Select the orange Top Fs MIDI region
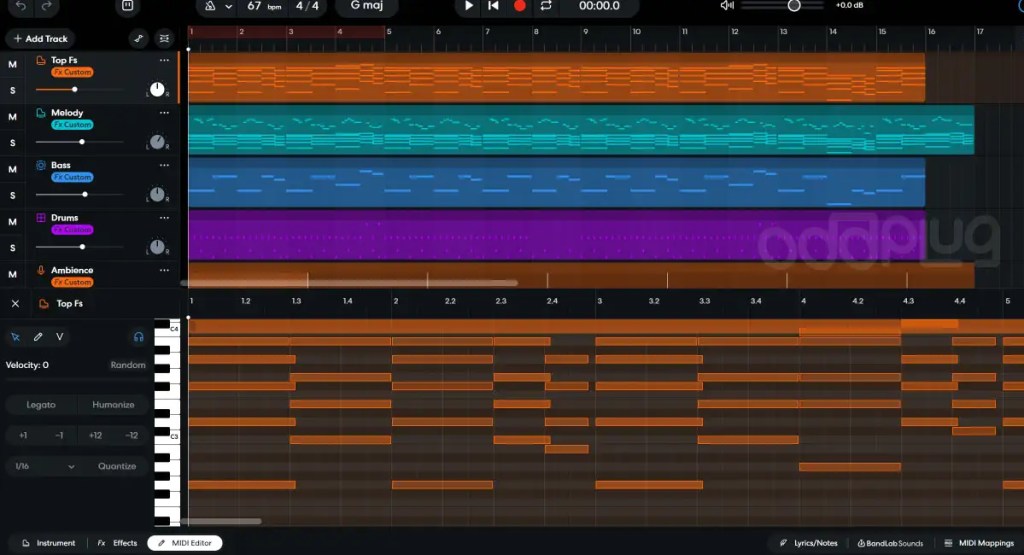 (556, 77)
